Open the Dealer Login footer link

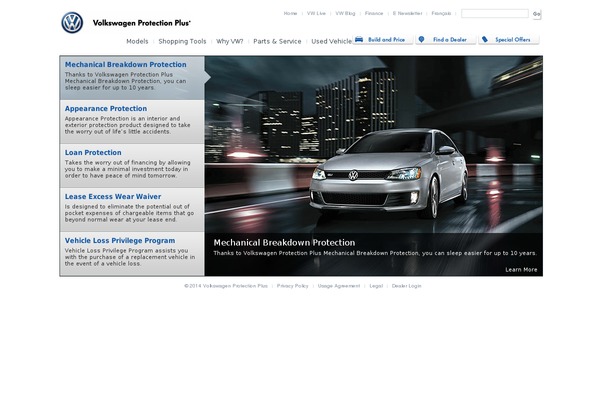point(406,286)
